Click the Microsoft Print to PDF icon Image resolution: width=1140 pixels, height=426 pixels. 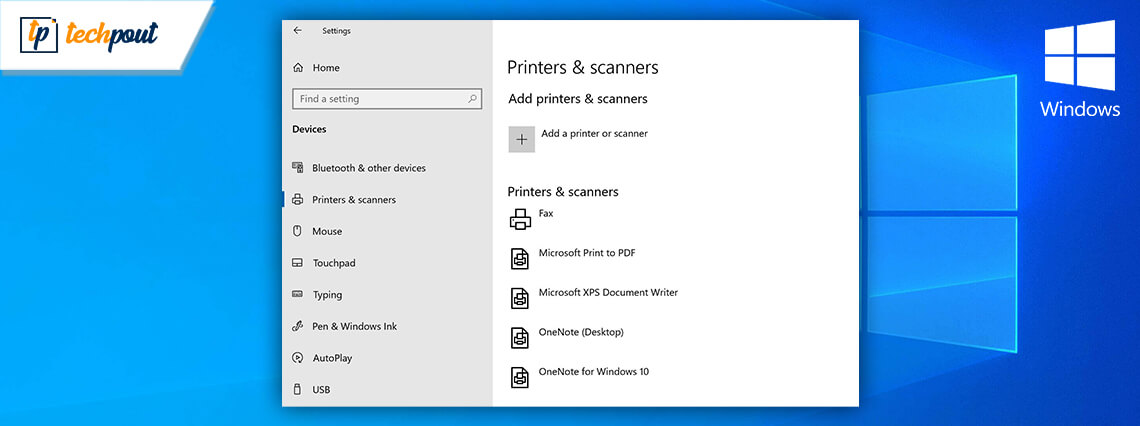click(x=520, y=259)
